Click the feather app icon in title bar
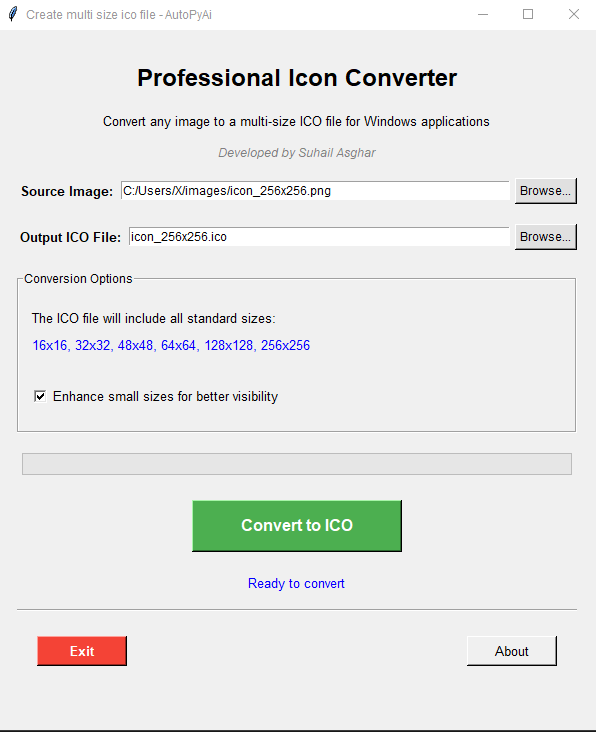The height and width of the screenshot is (732, 596). coord(13,14)
